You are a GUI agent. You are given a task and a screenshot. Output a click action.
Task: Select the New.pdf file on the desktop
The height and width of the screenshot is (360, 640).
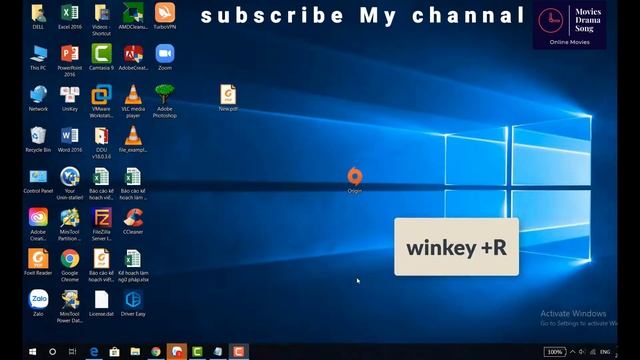(x=228, y=98)
